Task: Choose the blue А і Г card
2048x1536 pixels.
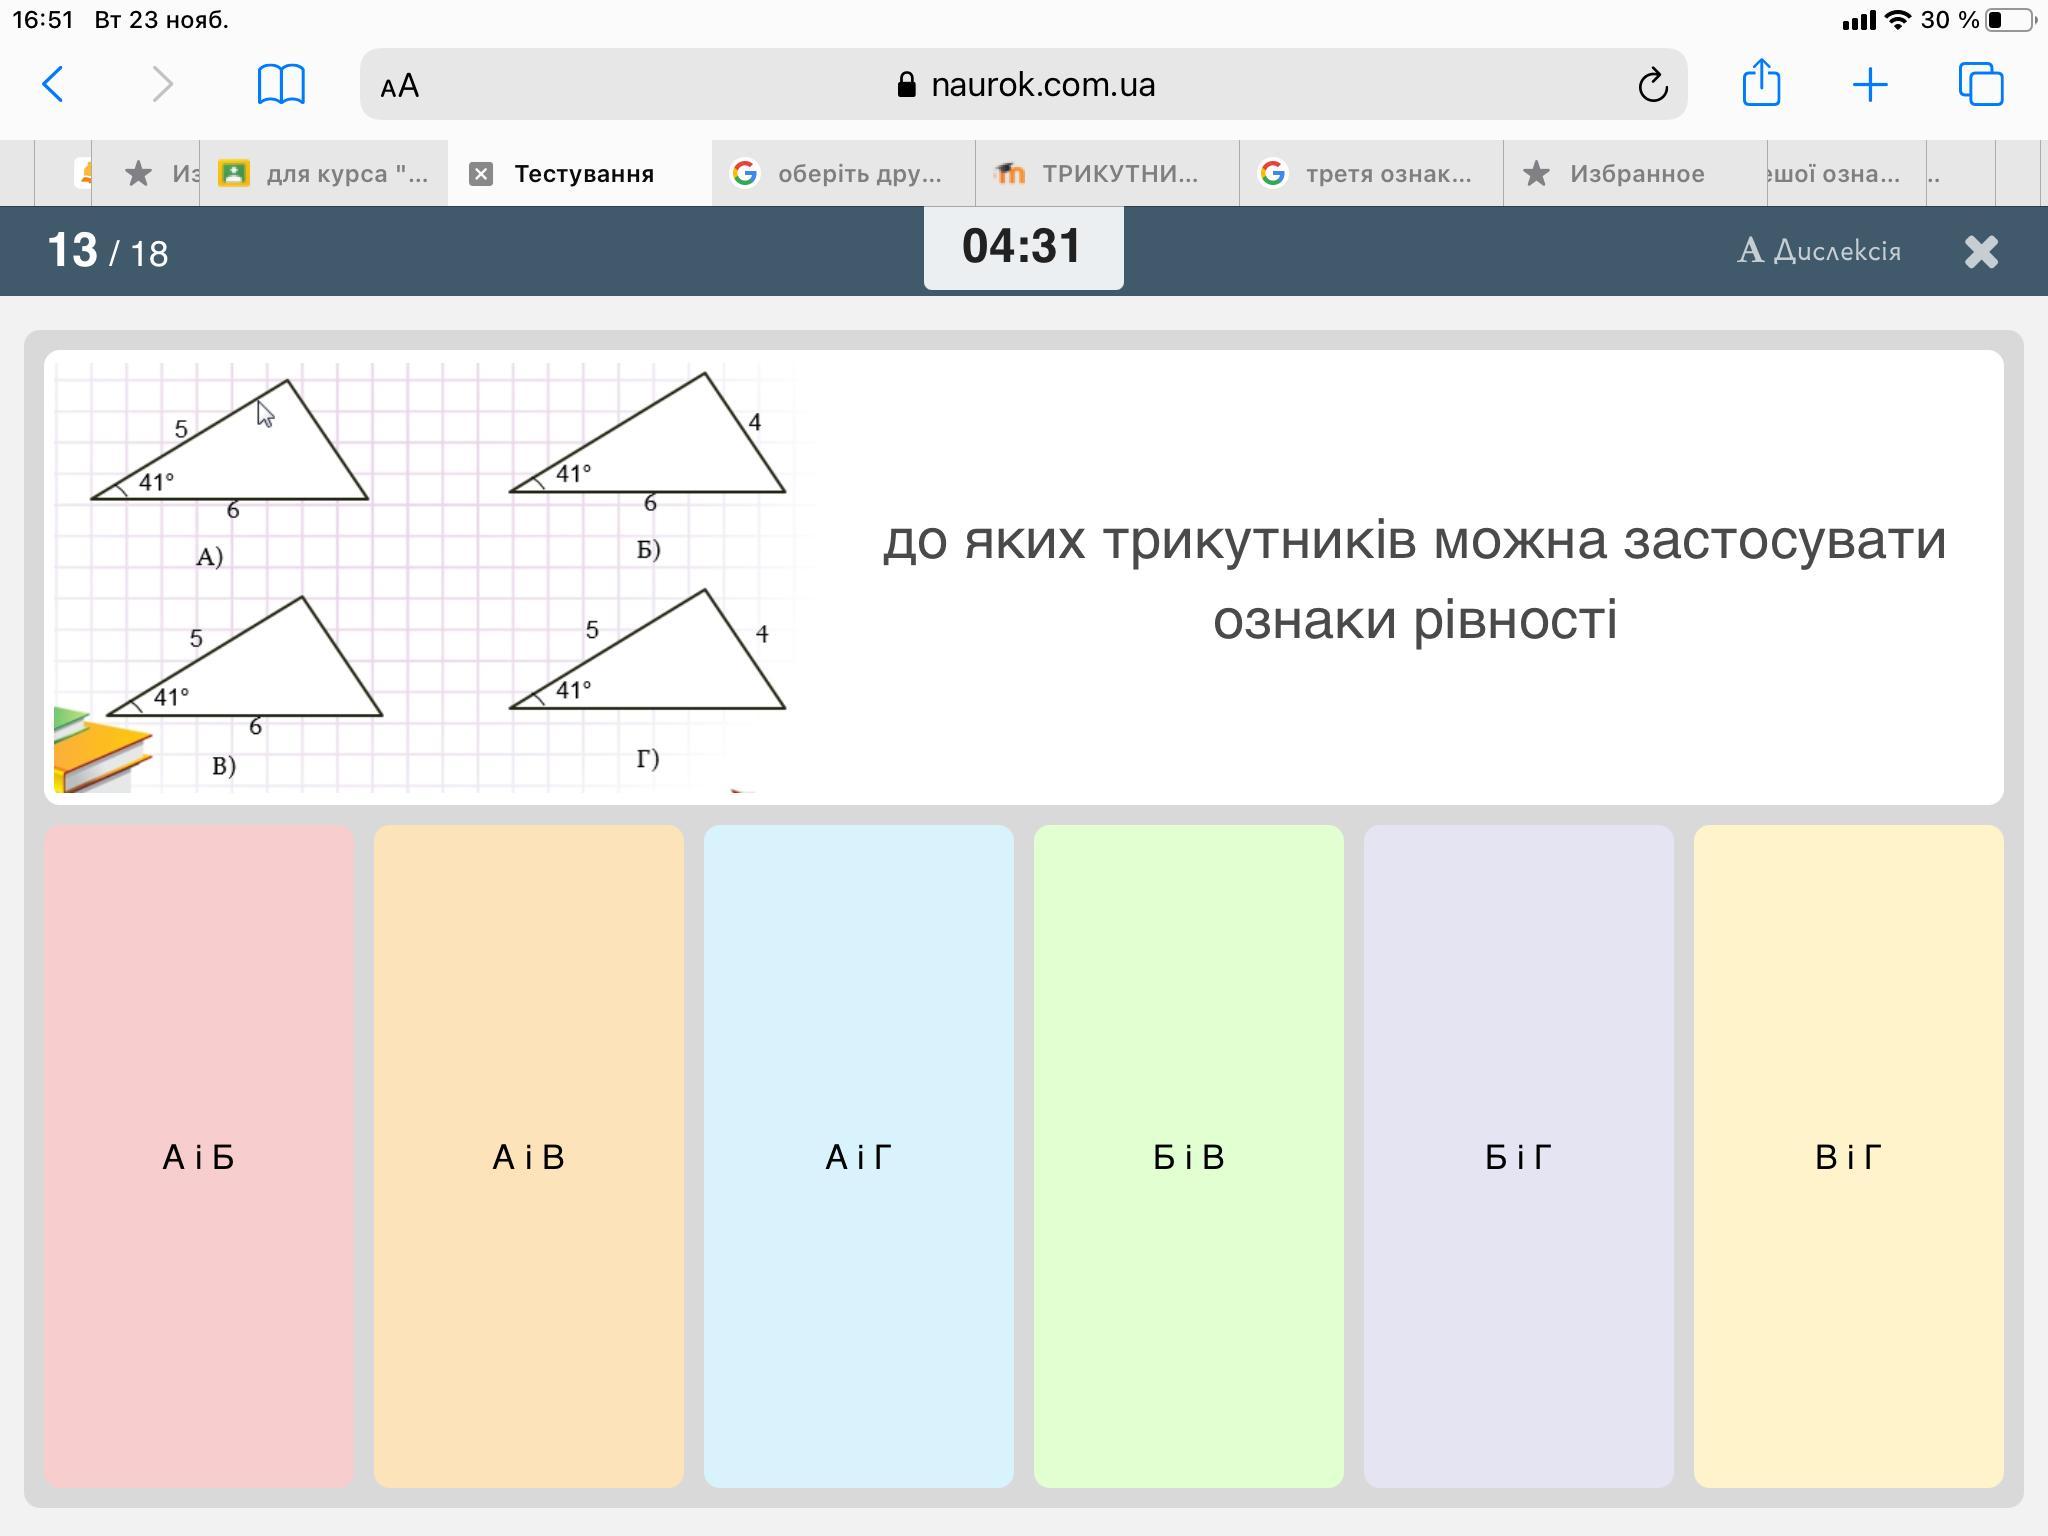Action: click(x=858, y=1156)
